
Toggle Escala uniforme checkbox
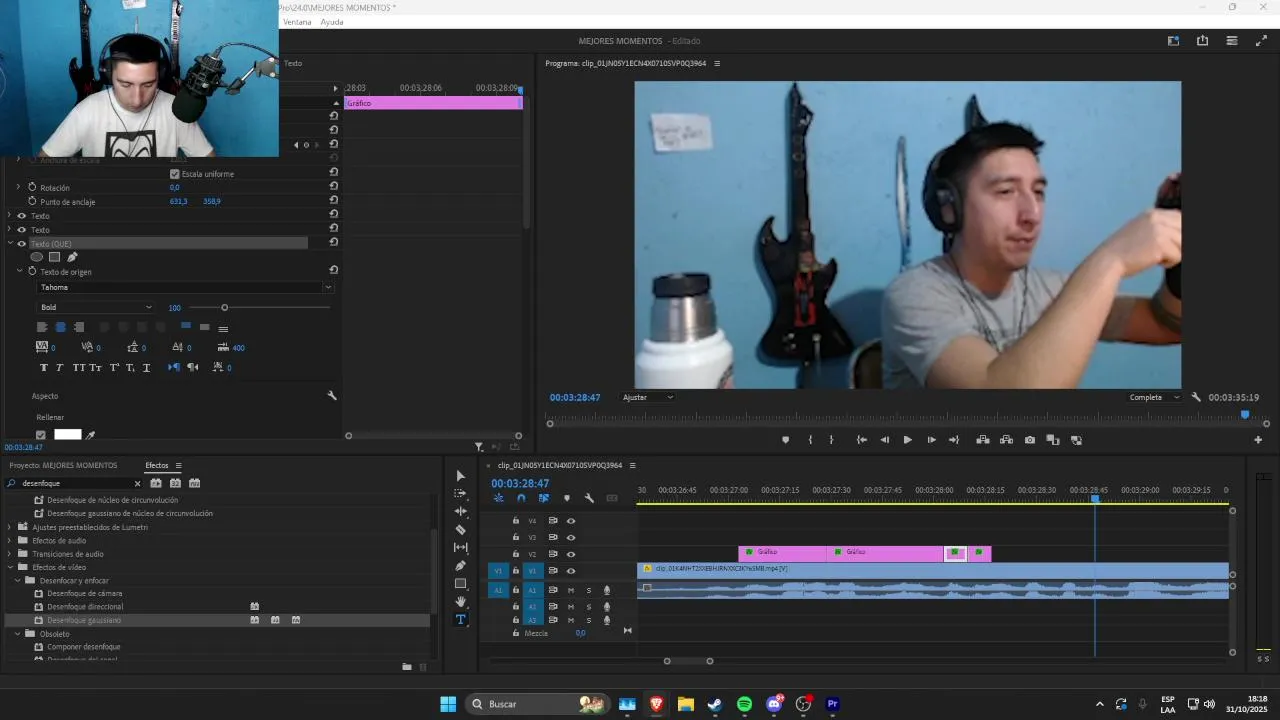[x=174, y=174]
